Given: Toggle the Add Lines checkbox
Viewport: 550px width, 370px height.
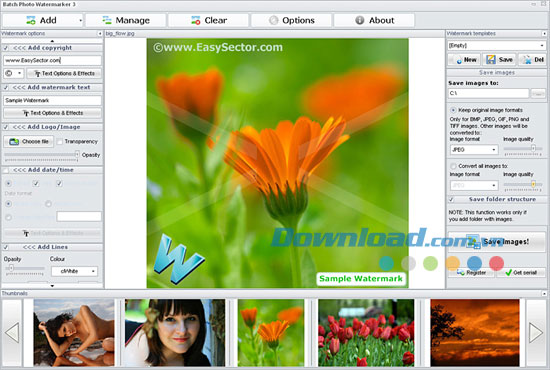Looking at the screenshot, I should pos(6,247).
